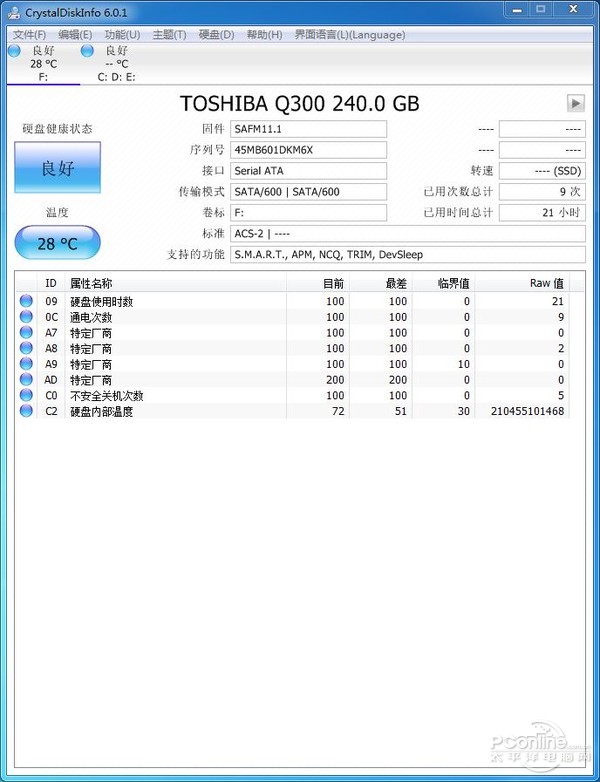Click the supported features field with DevSleep

coord(407,255)
